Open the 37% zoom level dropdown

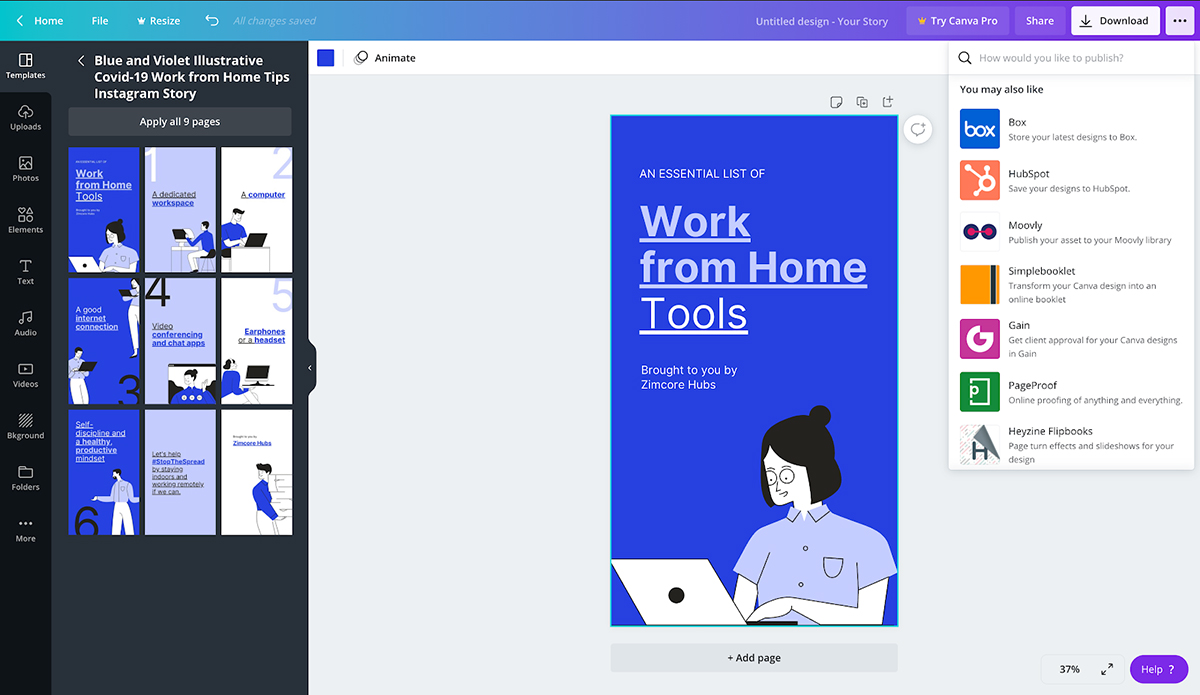(x=1069, y=669)
